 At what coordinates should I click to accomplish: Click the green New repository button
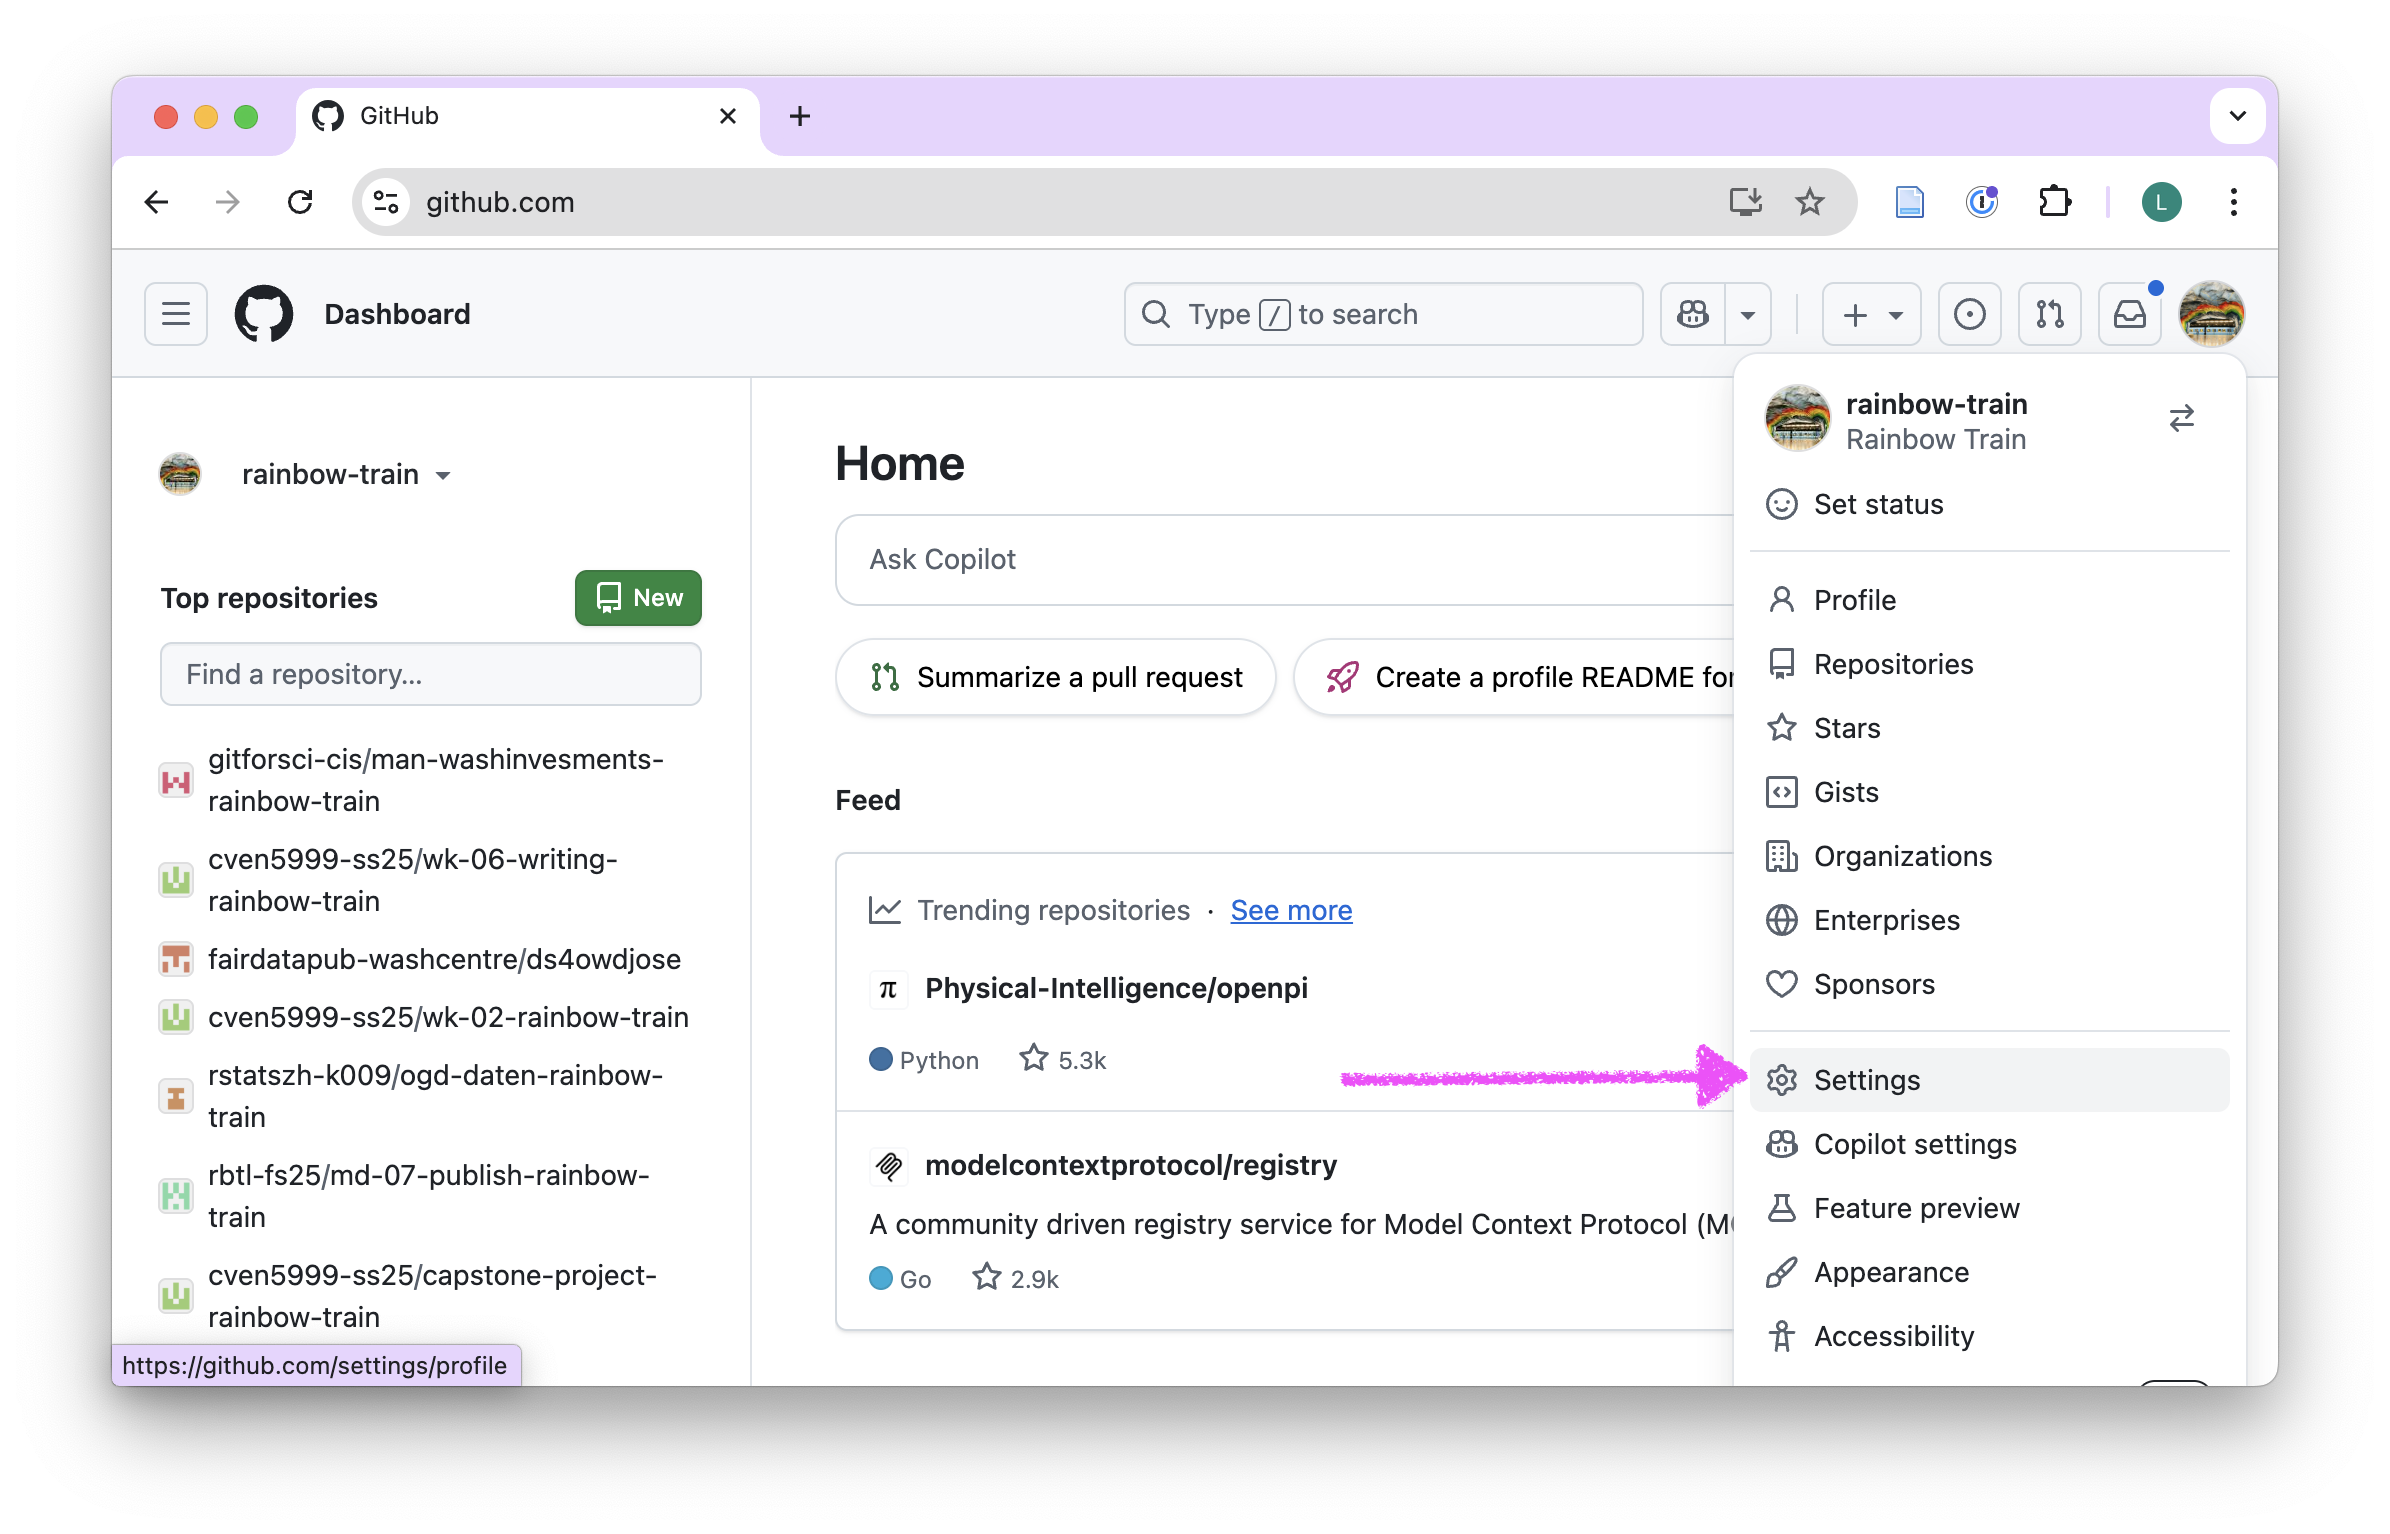pyautogui.click(x=638, y=598)
